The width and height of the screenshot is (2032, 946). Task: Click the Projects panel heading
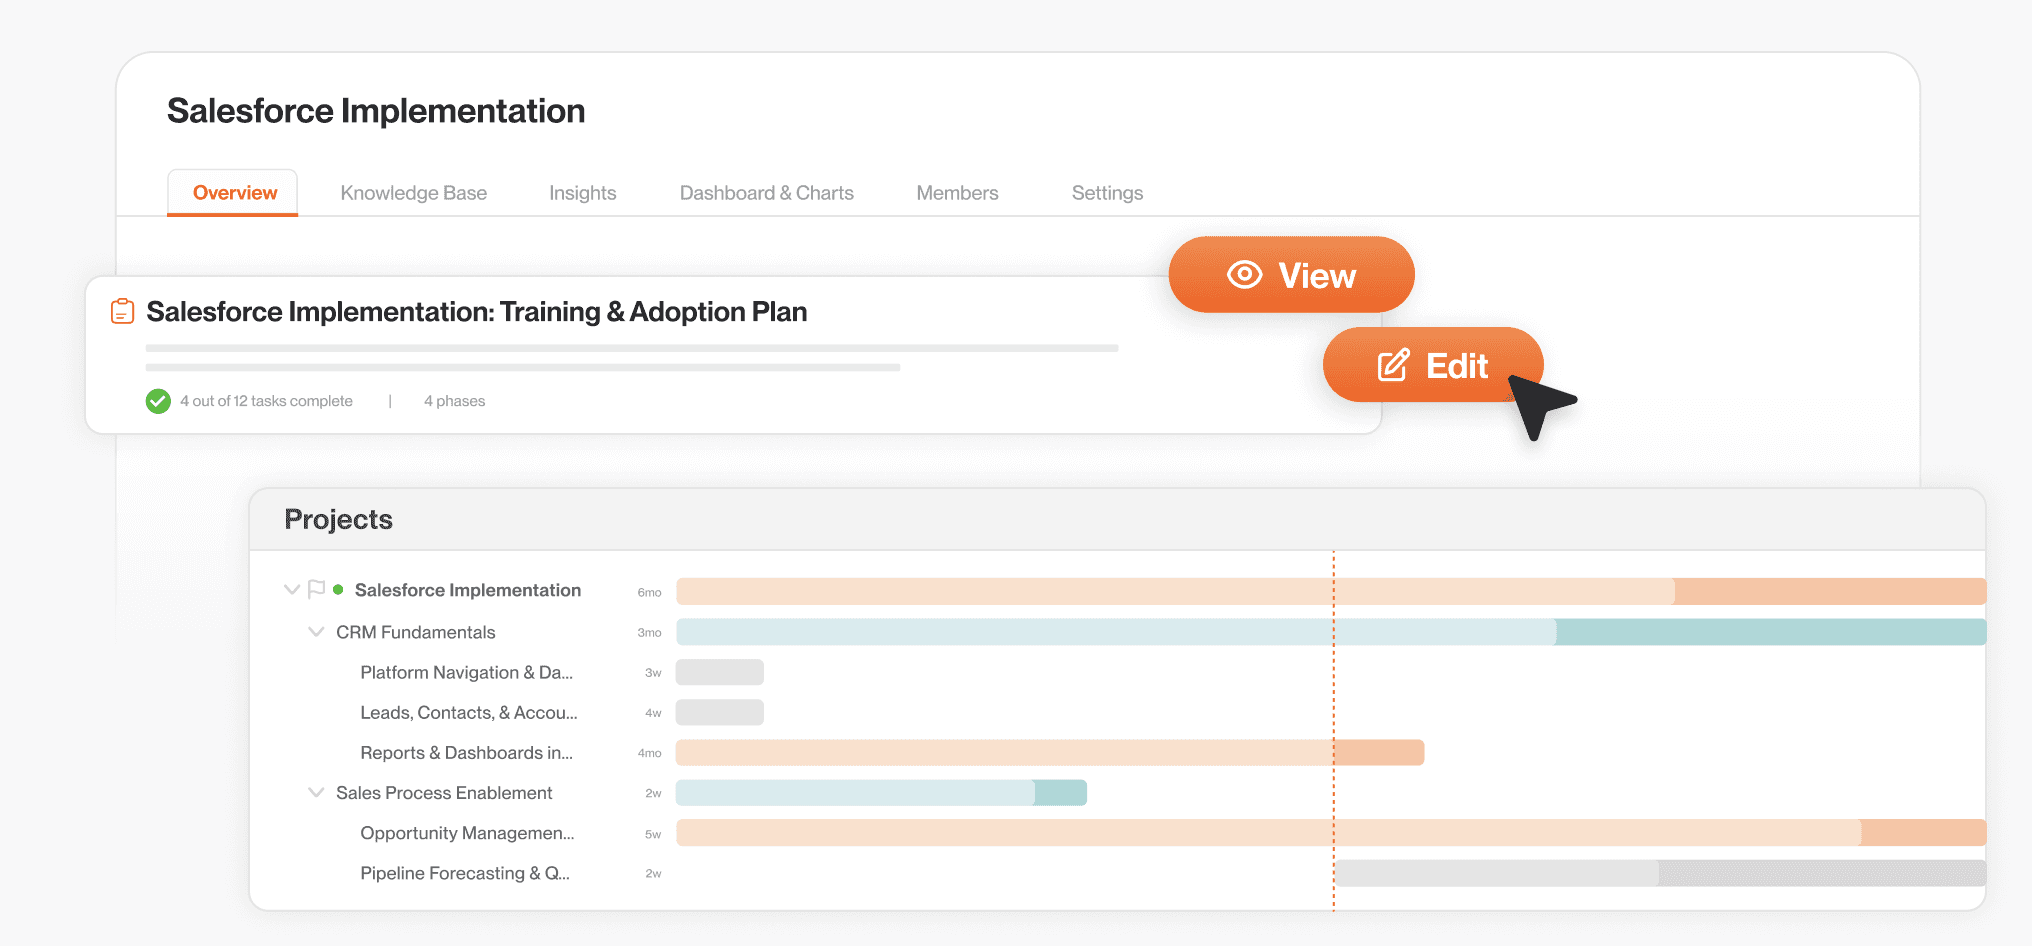pos(338,519)
